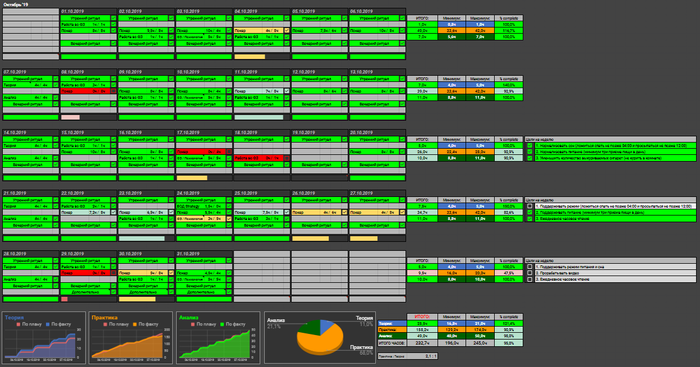Viewport: 700px width, 367px height.
Task: Check goal 3 box for week 28.10–31.10
Action: tap(529, 279)
